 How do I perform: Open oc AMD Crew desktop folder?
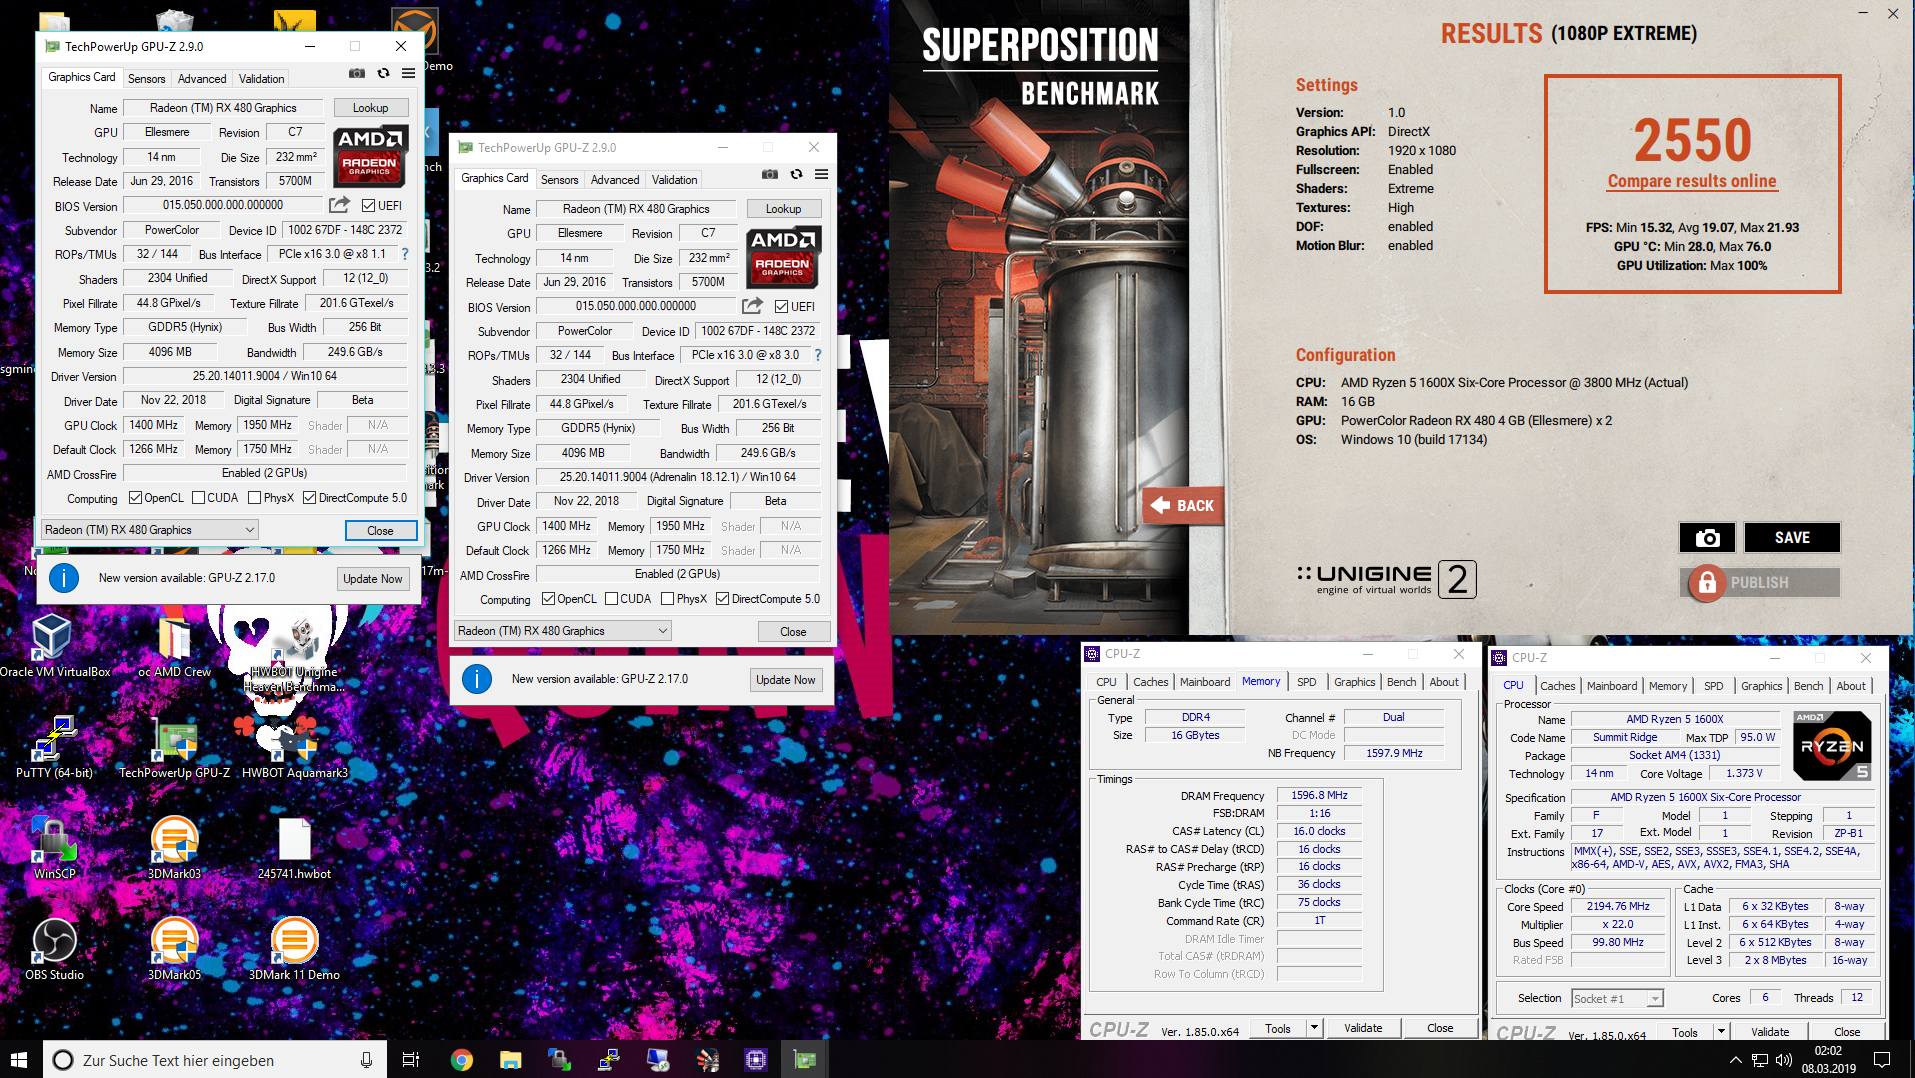point(174,646)
